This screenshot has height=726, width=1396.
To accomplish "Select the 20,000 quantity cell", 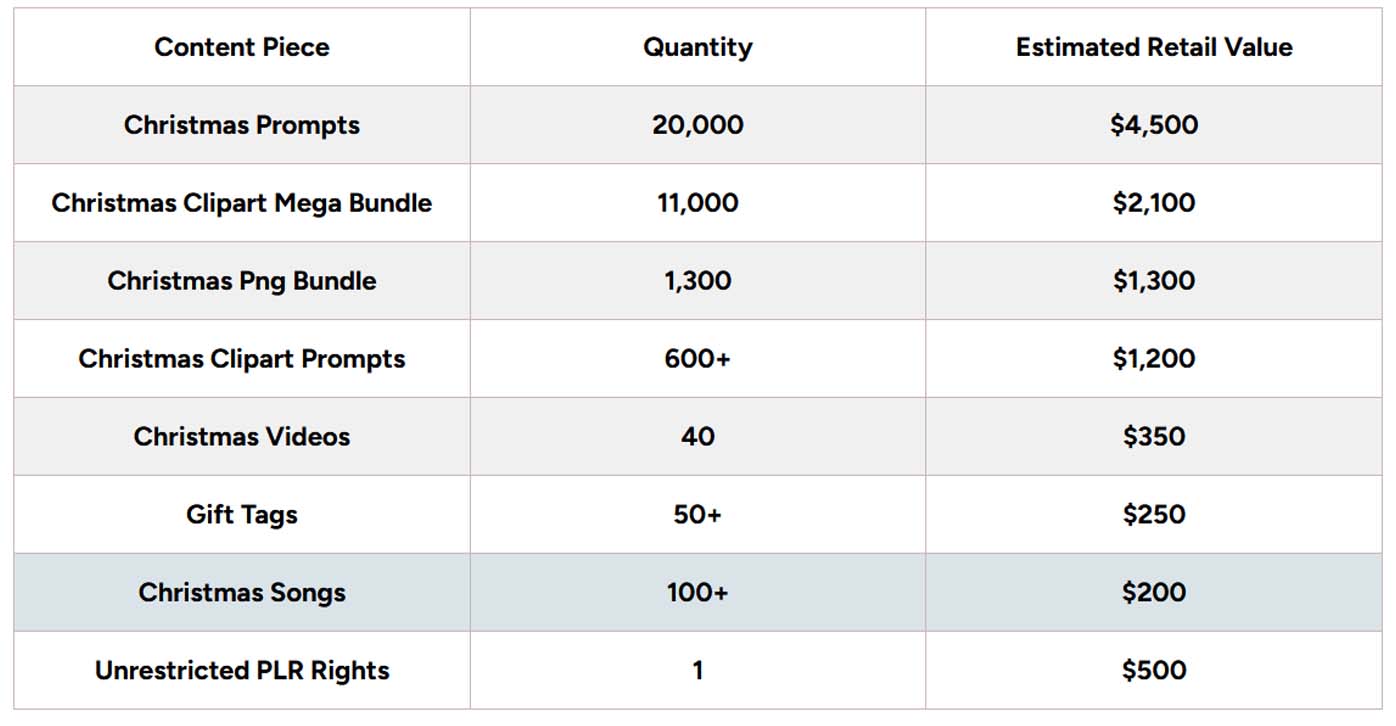I will pos(697,125).
